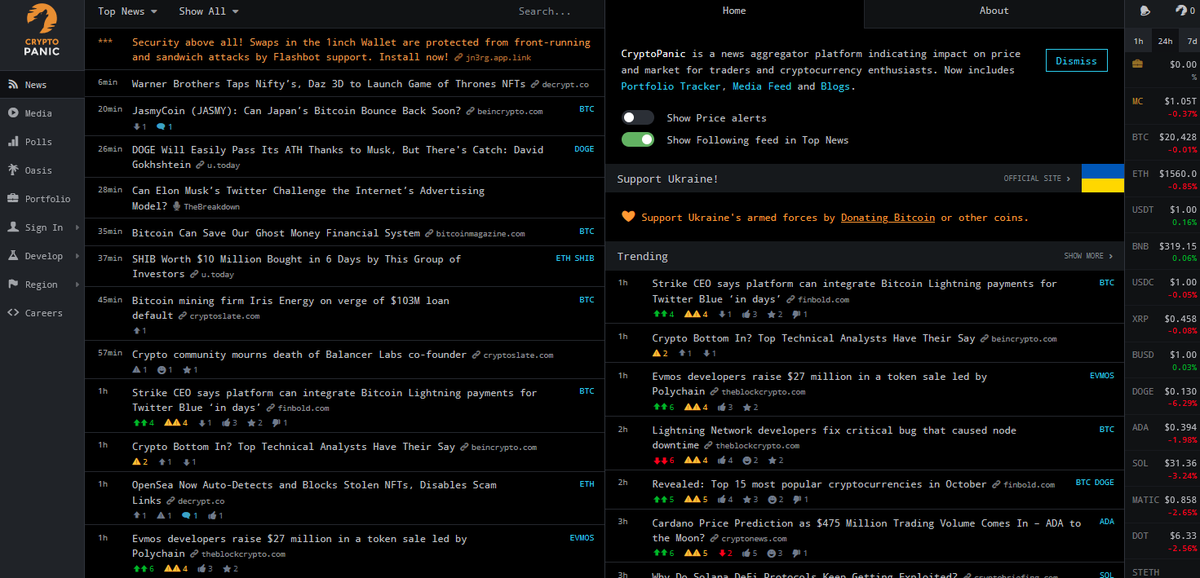1200x578 pixels.
Task: Open the Portfolio briefcase icon in sidebar
Action: [x=13, y=199]
